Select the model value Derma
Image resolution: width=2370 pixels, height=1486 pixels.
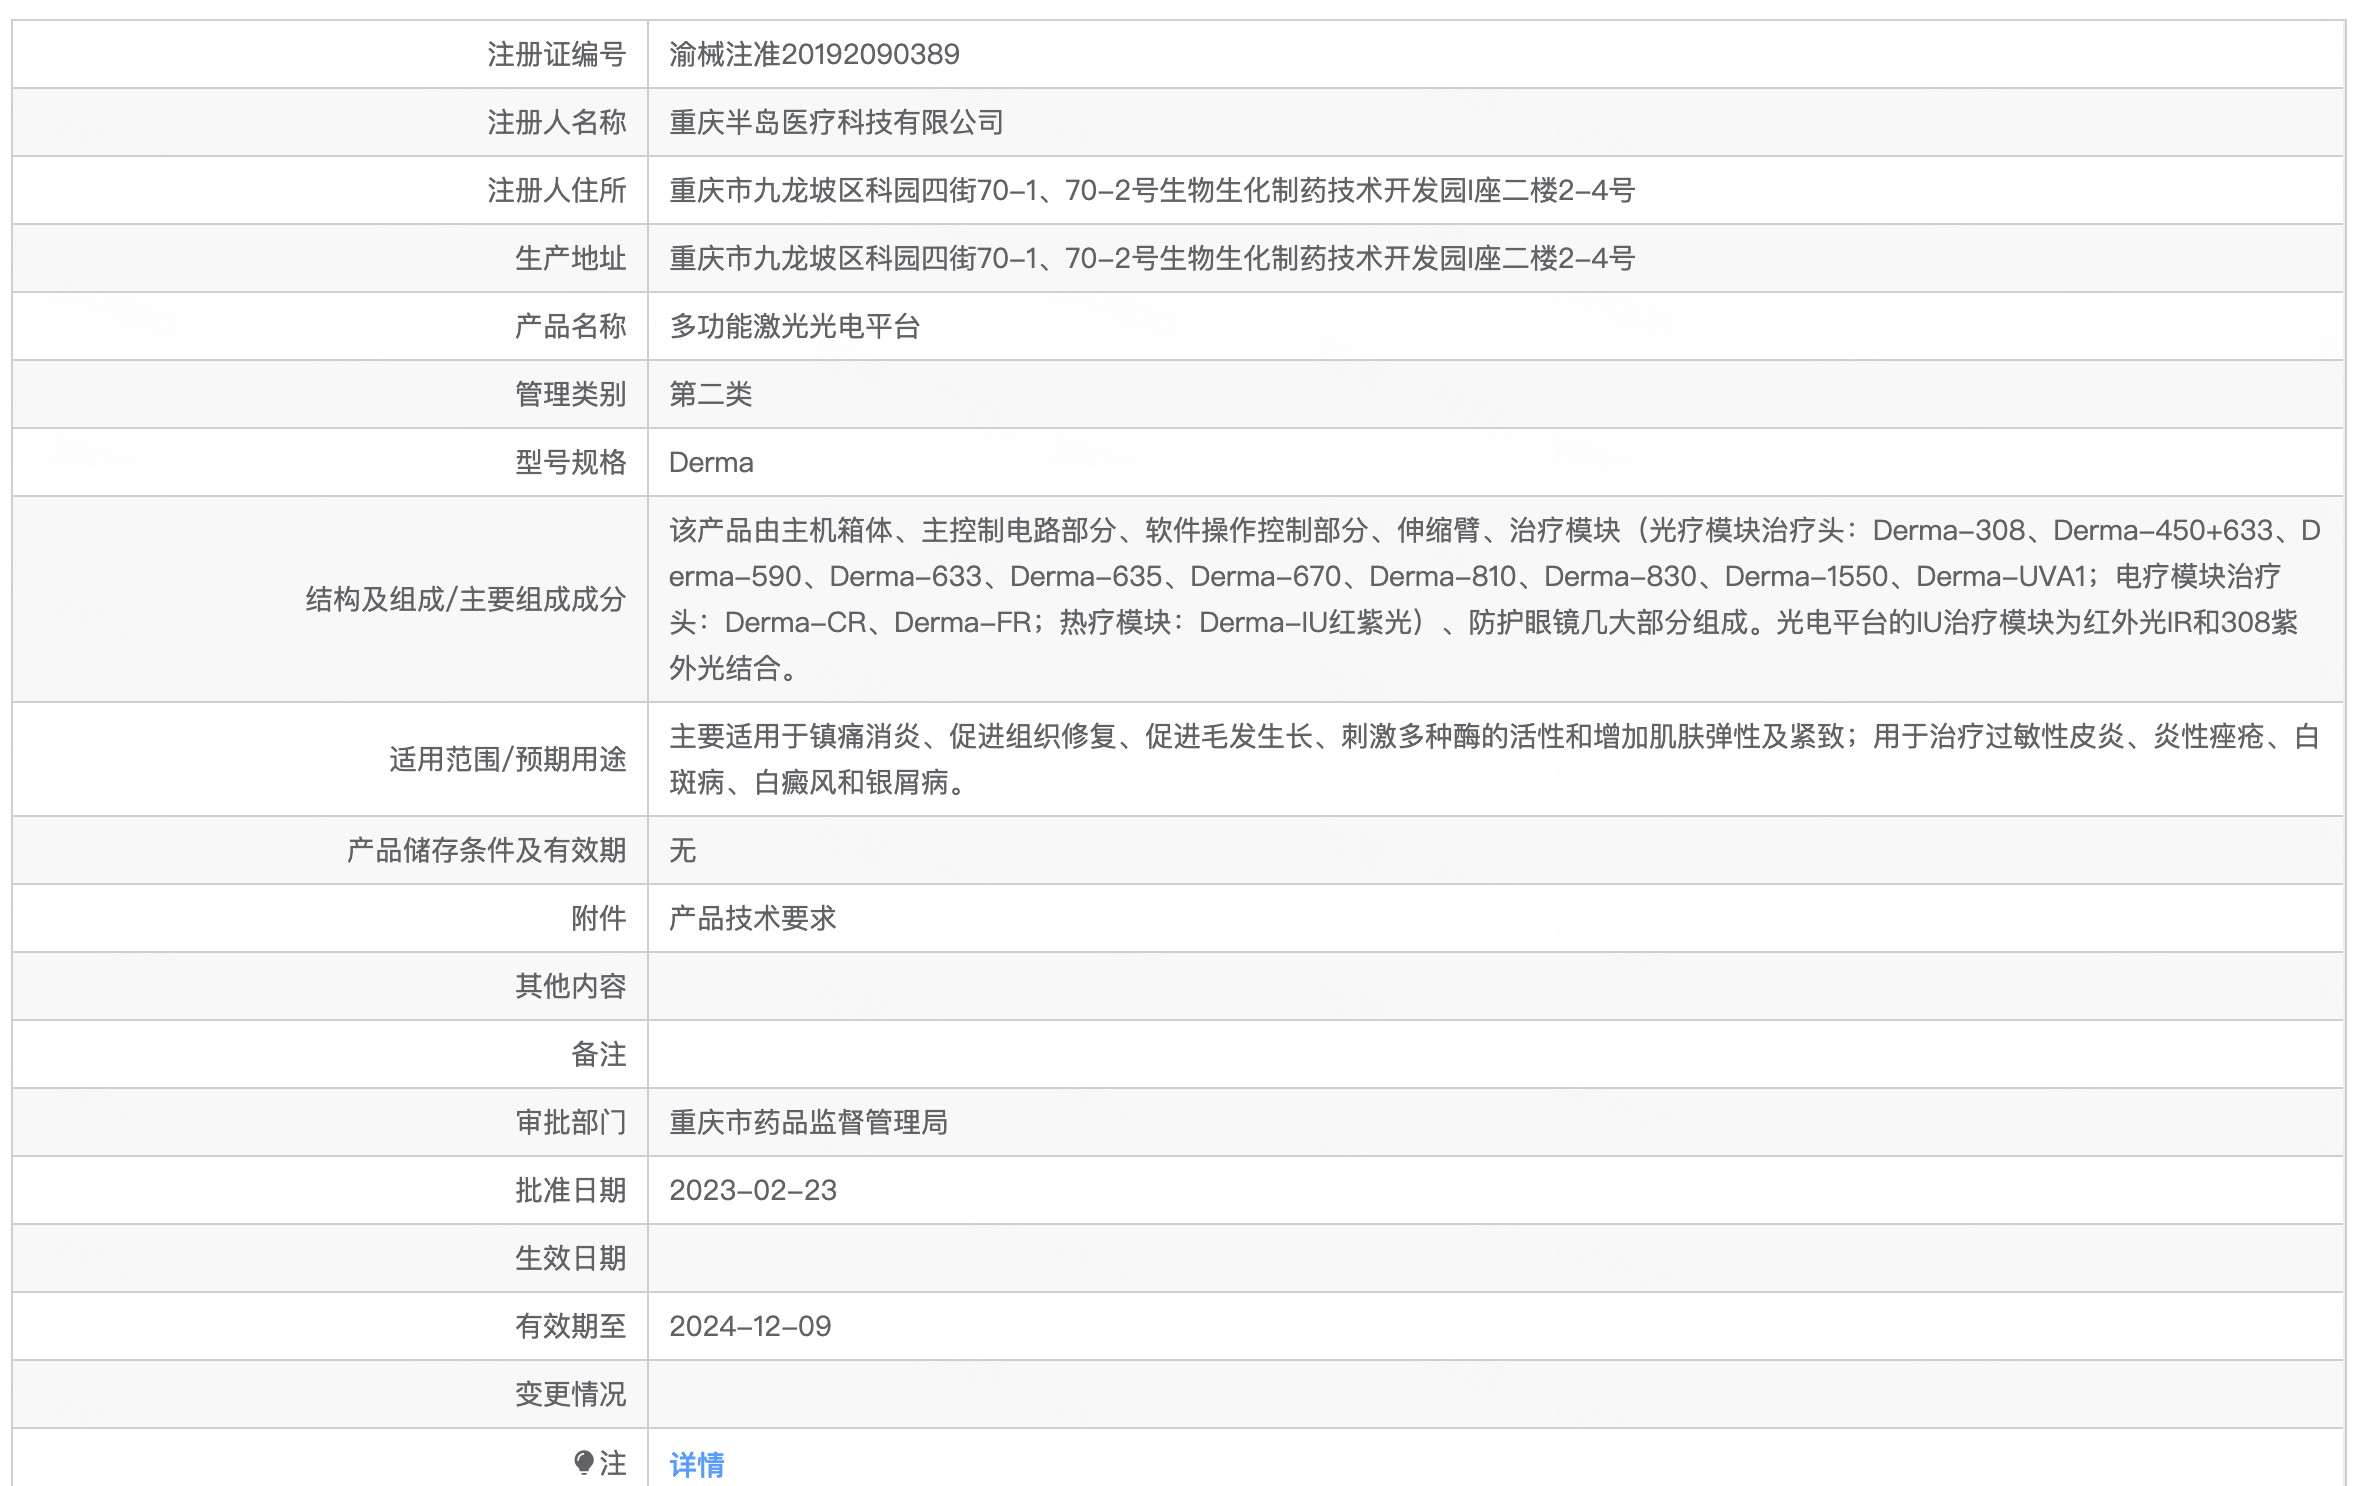pos(711,462)
